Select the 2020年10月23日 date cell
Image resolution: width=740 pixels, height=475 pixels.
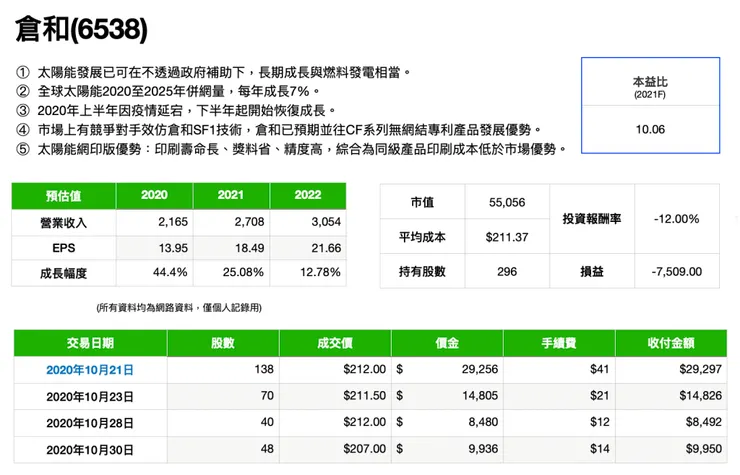tap(90, 397)
